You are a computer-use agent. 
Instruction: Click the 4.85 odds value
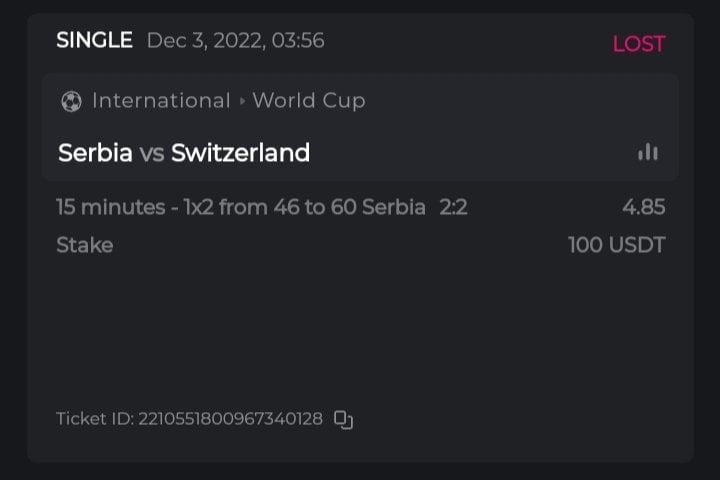pyautogui.click(x=643, y=208)
